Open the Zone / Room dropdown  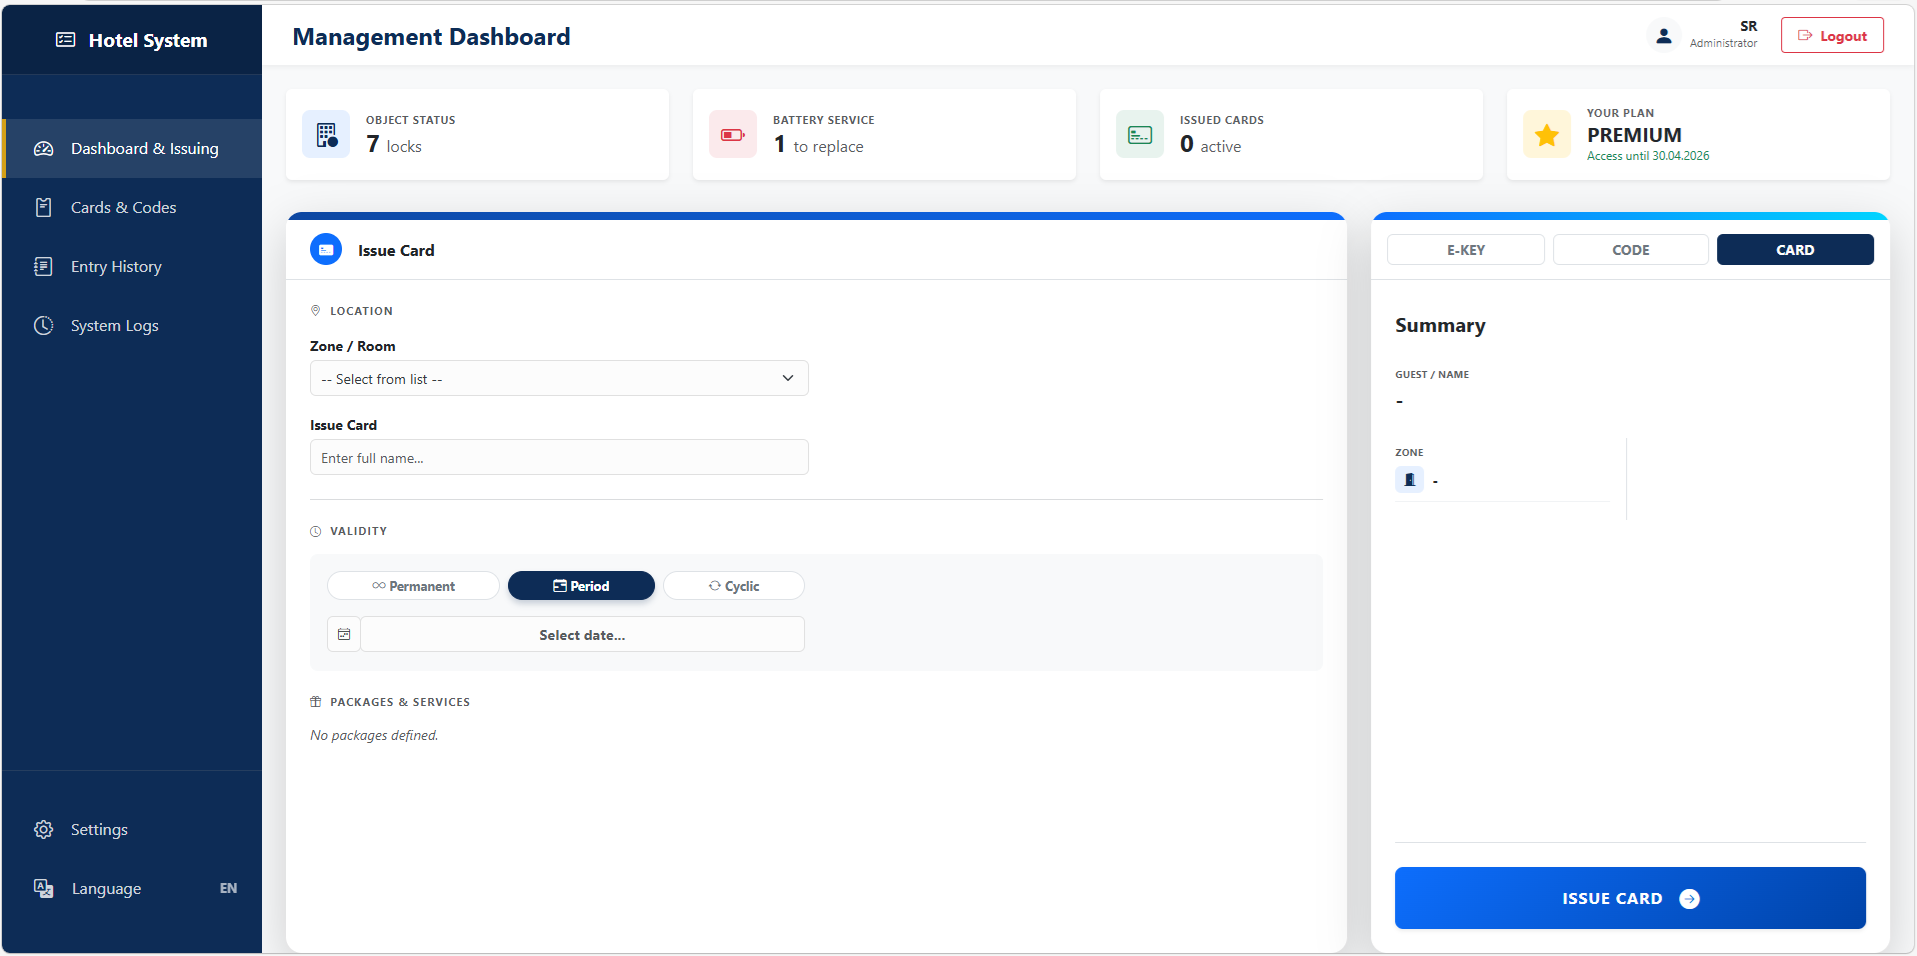click(558, 378)
